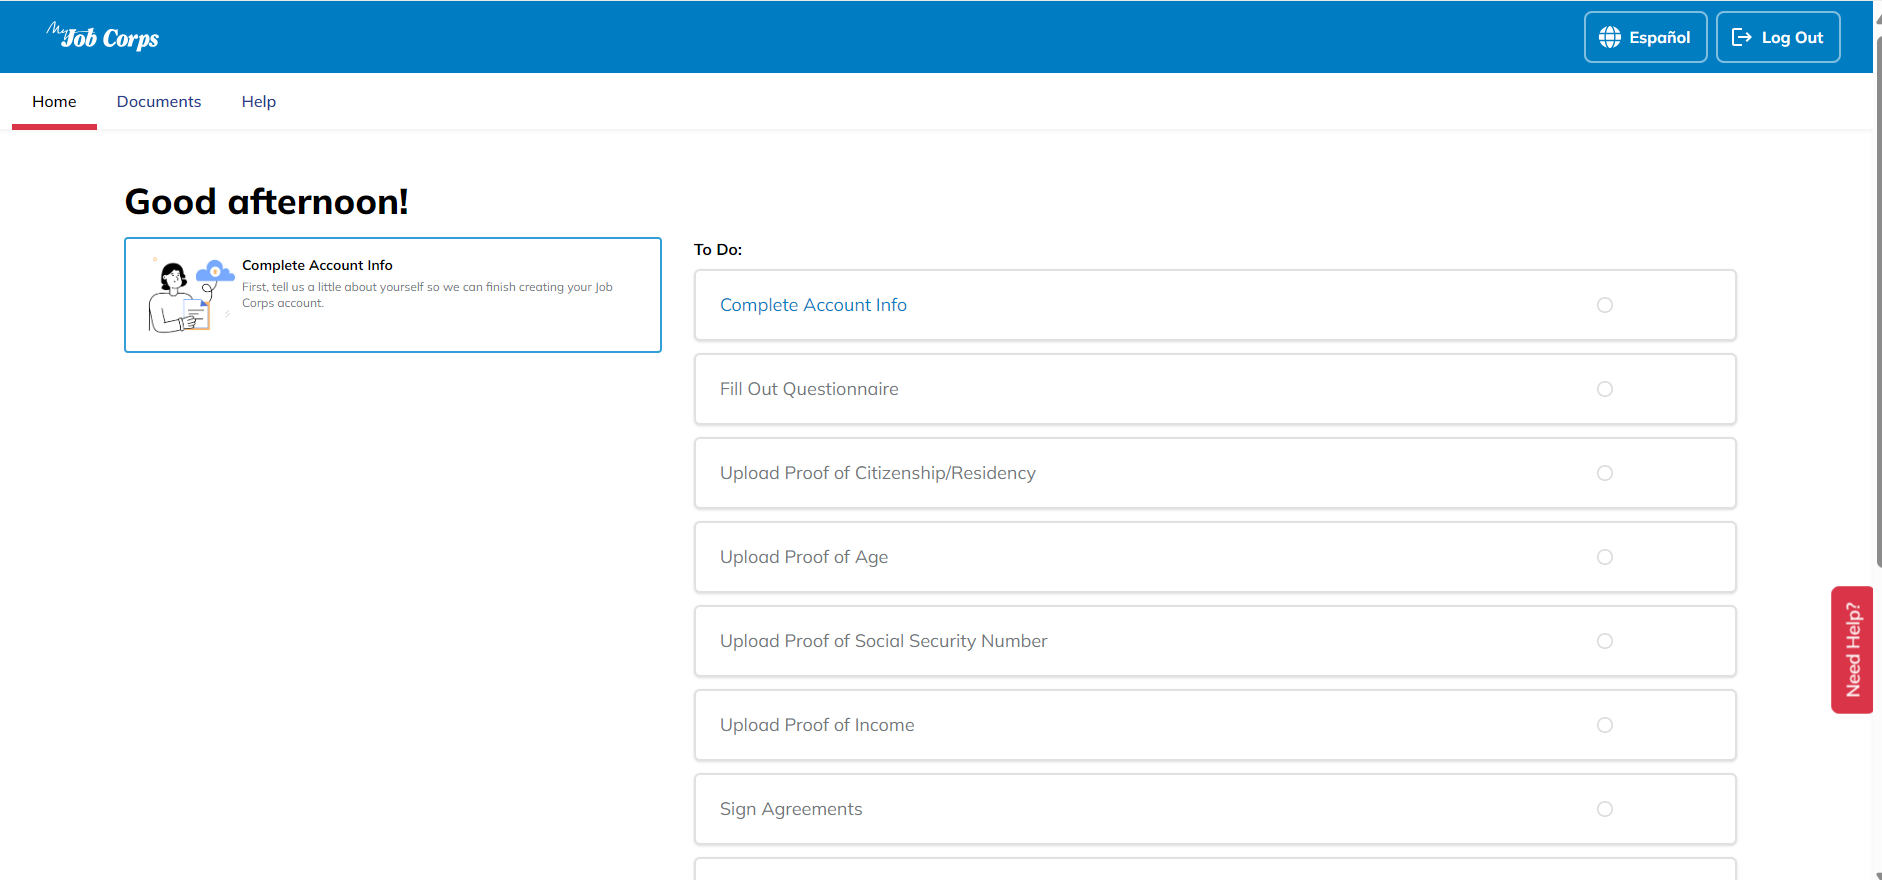Open the Complete Account Info to-do link
Image resolution: width=1882 pixels, height=880 pixels.
(813, 305)
